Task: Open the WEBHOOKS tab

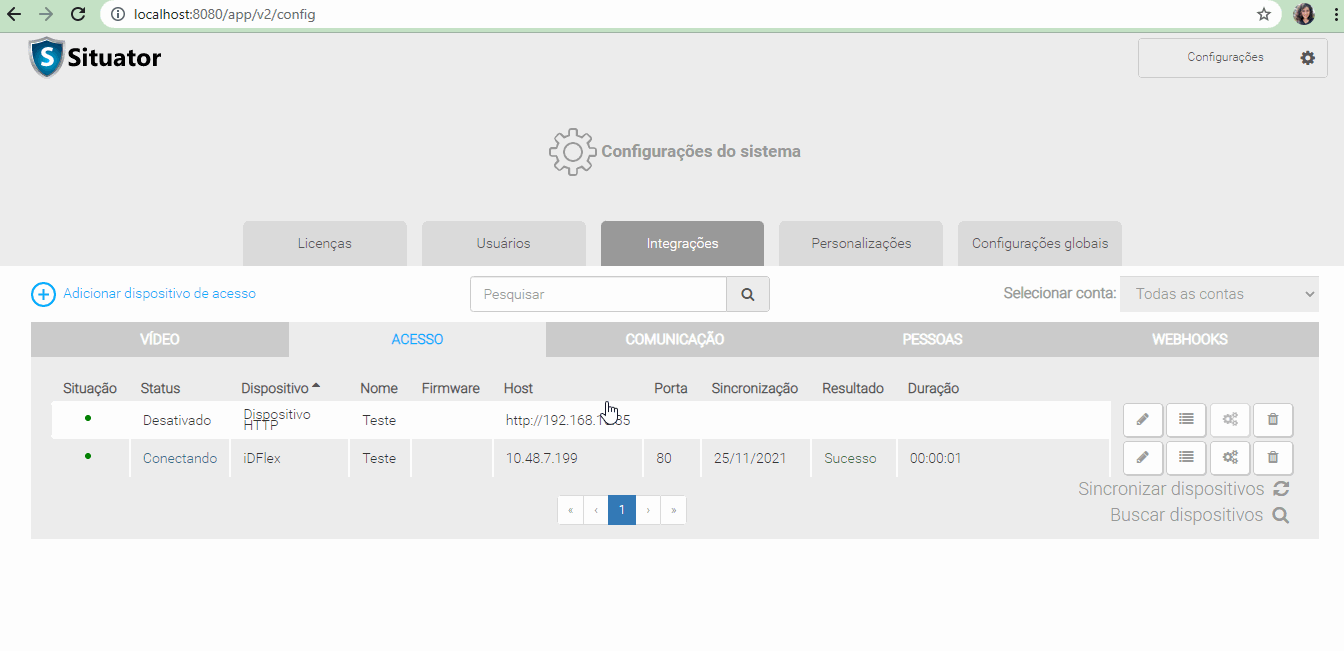Action: (x=1189, y=340)
